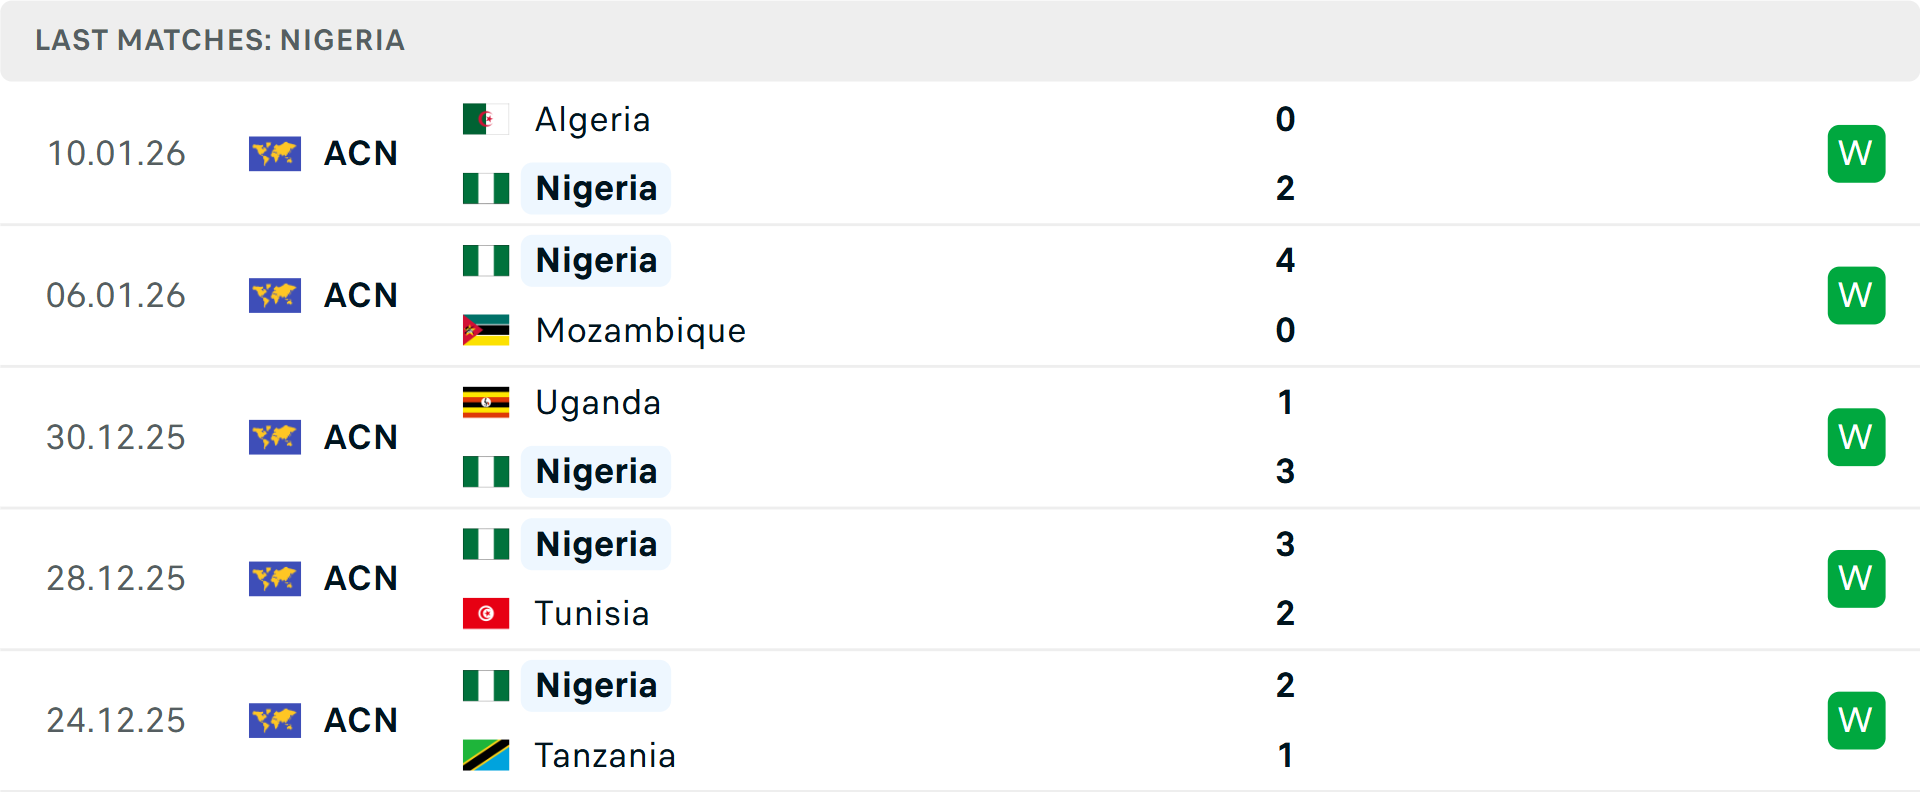Select the Uganda team name link
The height and width of the screenshot is (792, 1920).
597,403
